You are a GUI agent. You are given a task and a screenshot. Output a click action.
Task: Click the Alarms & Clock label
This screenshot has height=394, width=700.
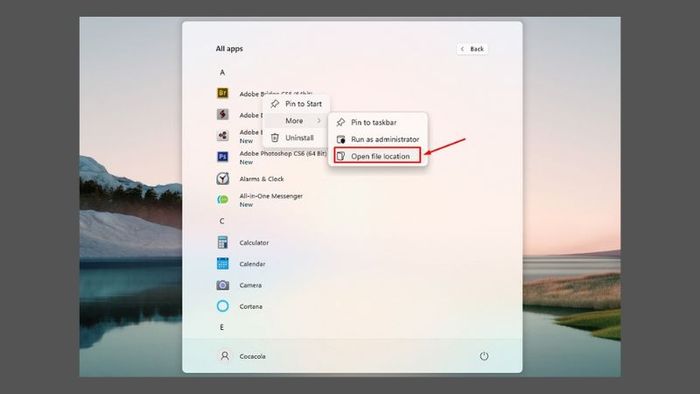tap(262, 179)
